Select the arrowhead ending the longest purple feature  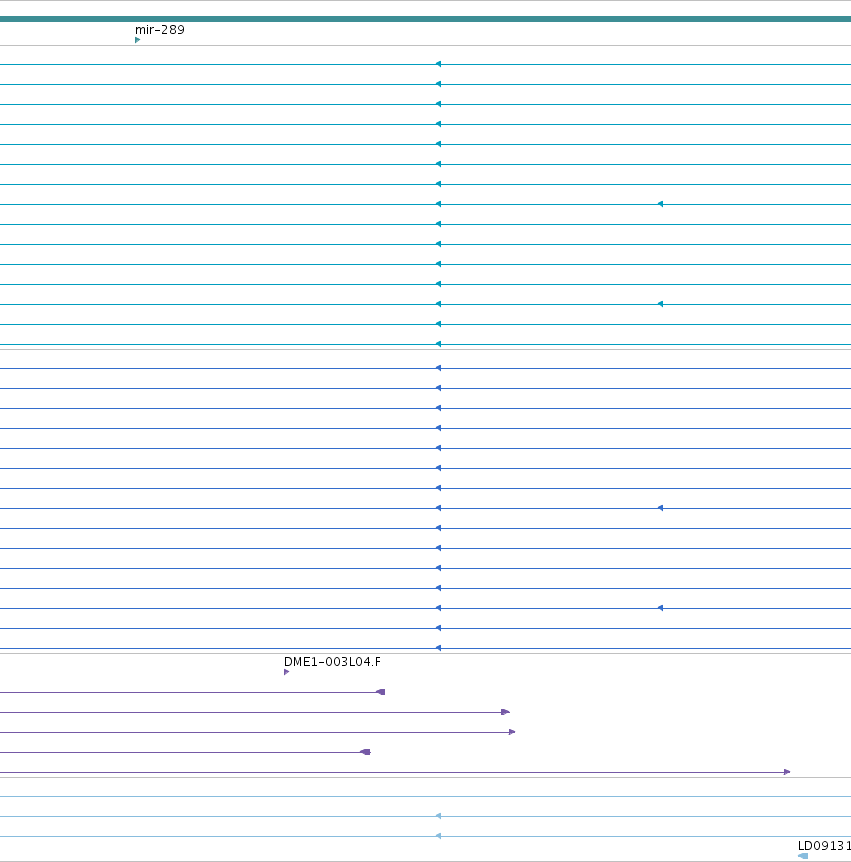click(x=787, y=772)
